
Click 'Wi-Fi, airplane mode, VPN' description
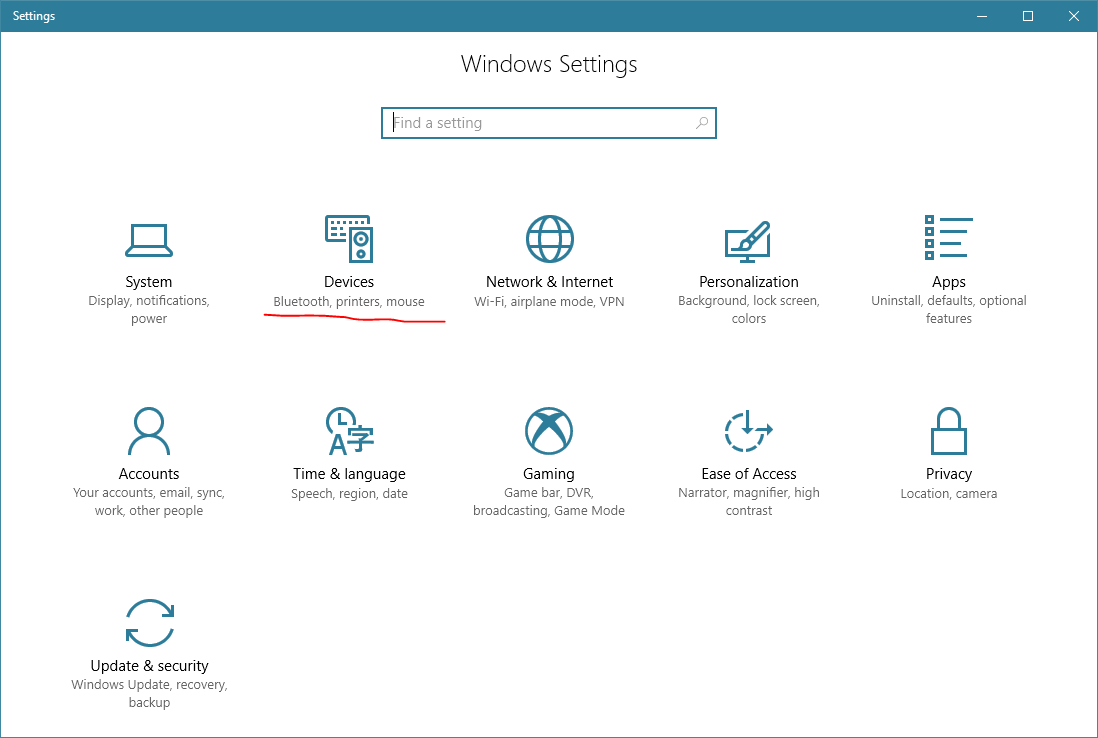click(549, 302)
